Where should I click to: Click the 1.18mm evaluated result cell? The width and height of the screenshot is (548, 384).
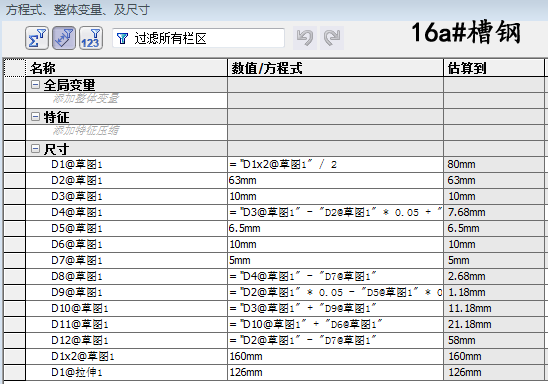[x=494, y=292]
